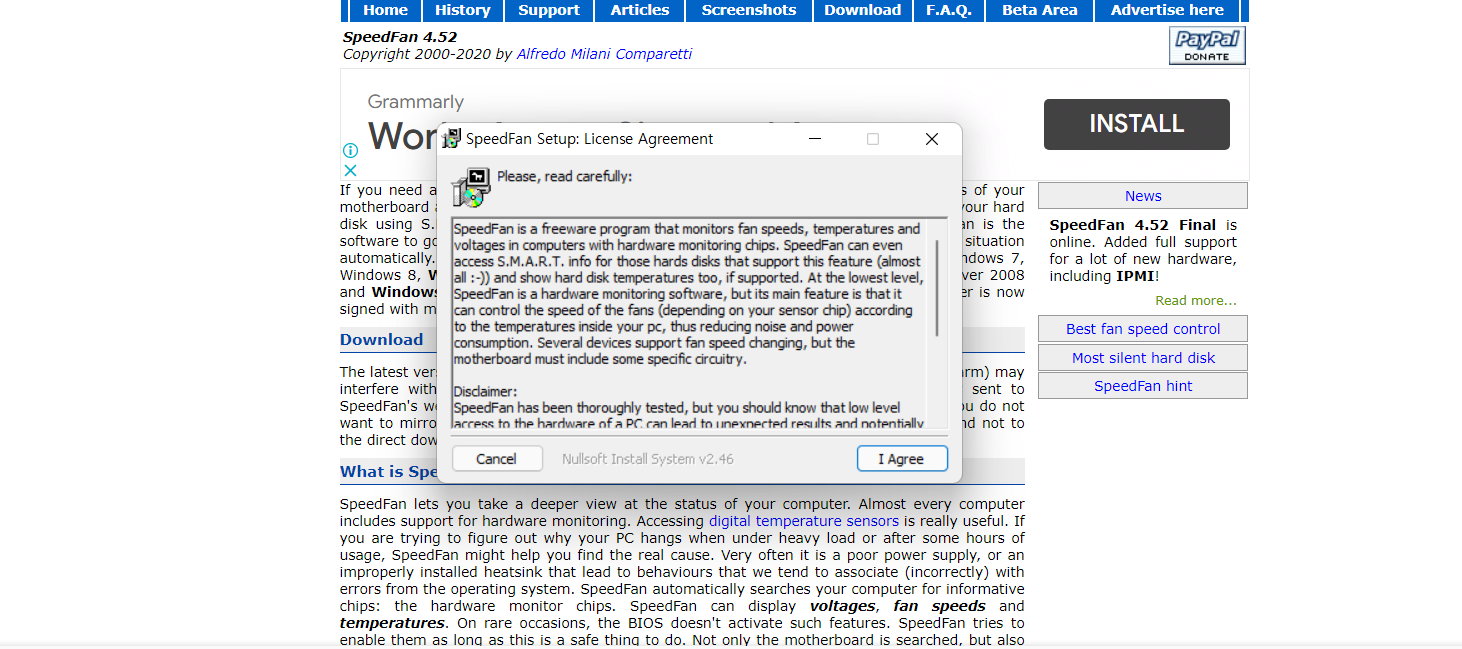Open the News sidebar link
This screenshot has height=649, width=1462.
click(1143, 196)
